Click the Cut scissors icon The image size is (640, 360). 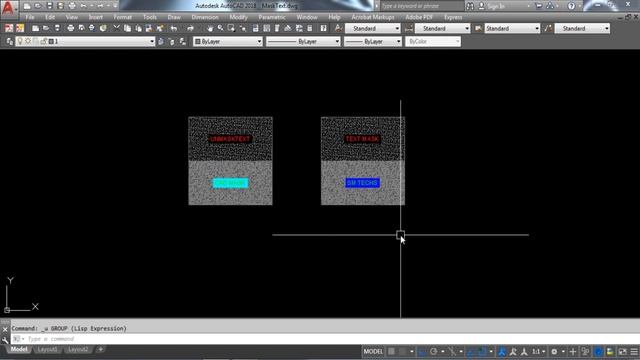(116, 28)
